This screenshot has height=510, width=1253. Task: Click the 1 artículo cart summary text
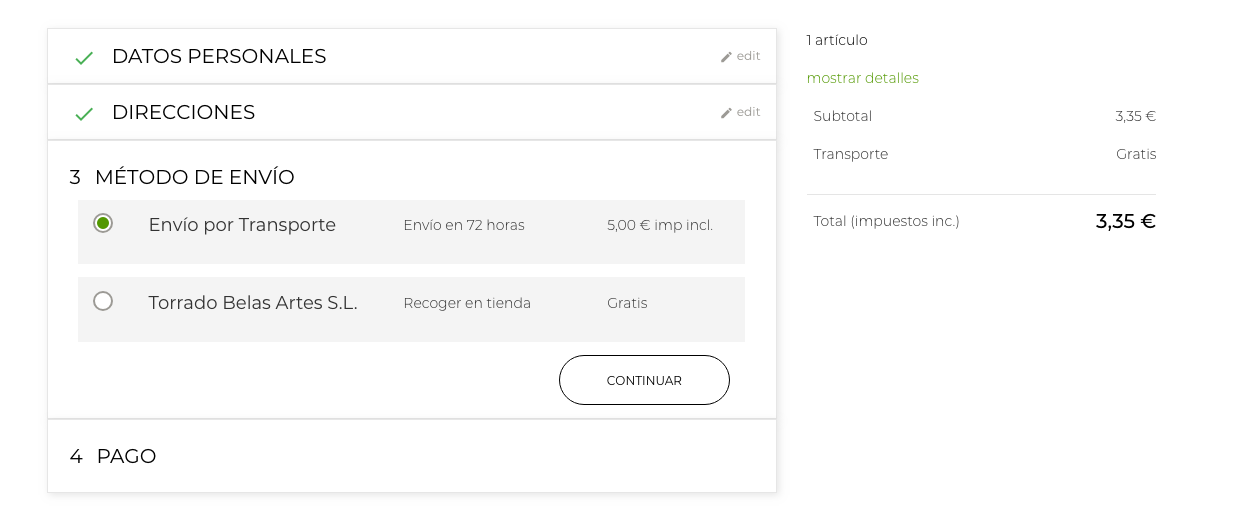[837, 40]
